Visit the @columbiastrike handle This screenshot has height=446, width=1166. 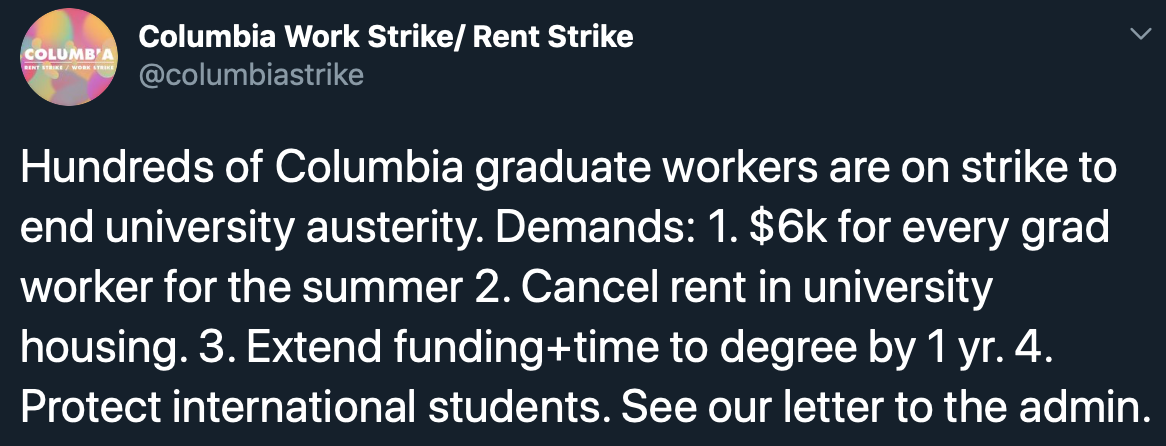pos(251,75)
